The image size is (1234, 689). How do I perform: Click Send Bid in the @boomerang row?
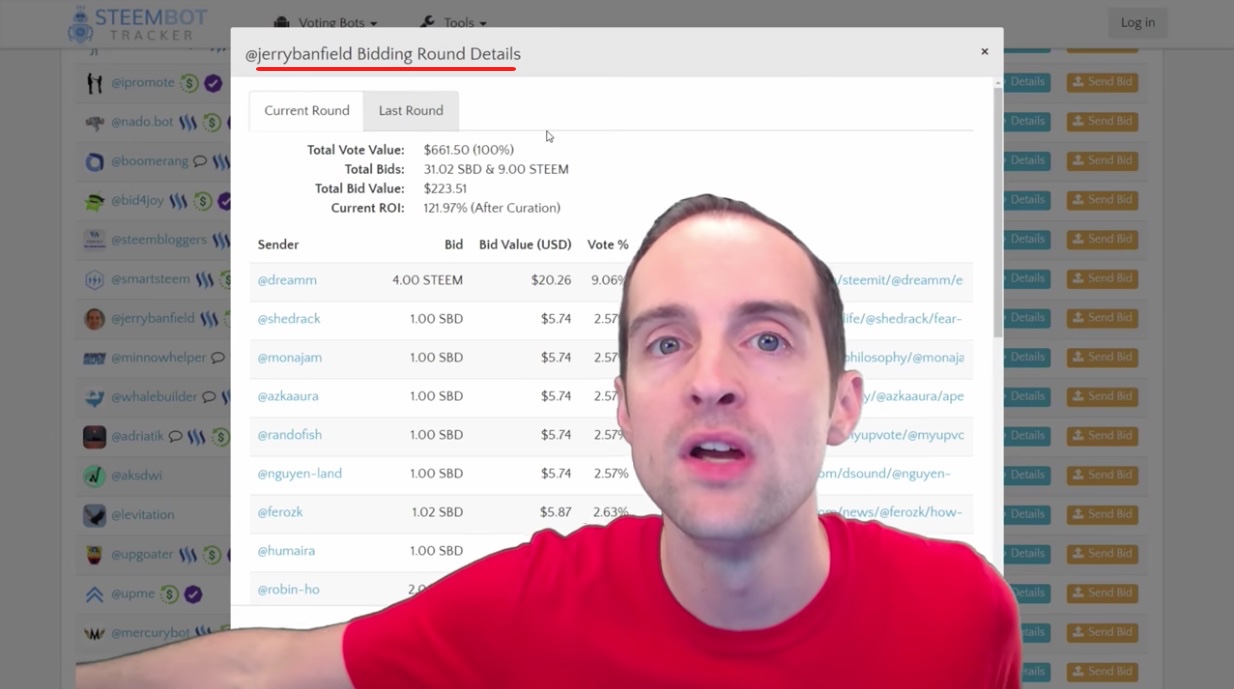[x=1102, y=160]
